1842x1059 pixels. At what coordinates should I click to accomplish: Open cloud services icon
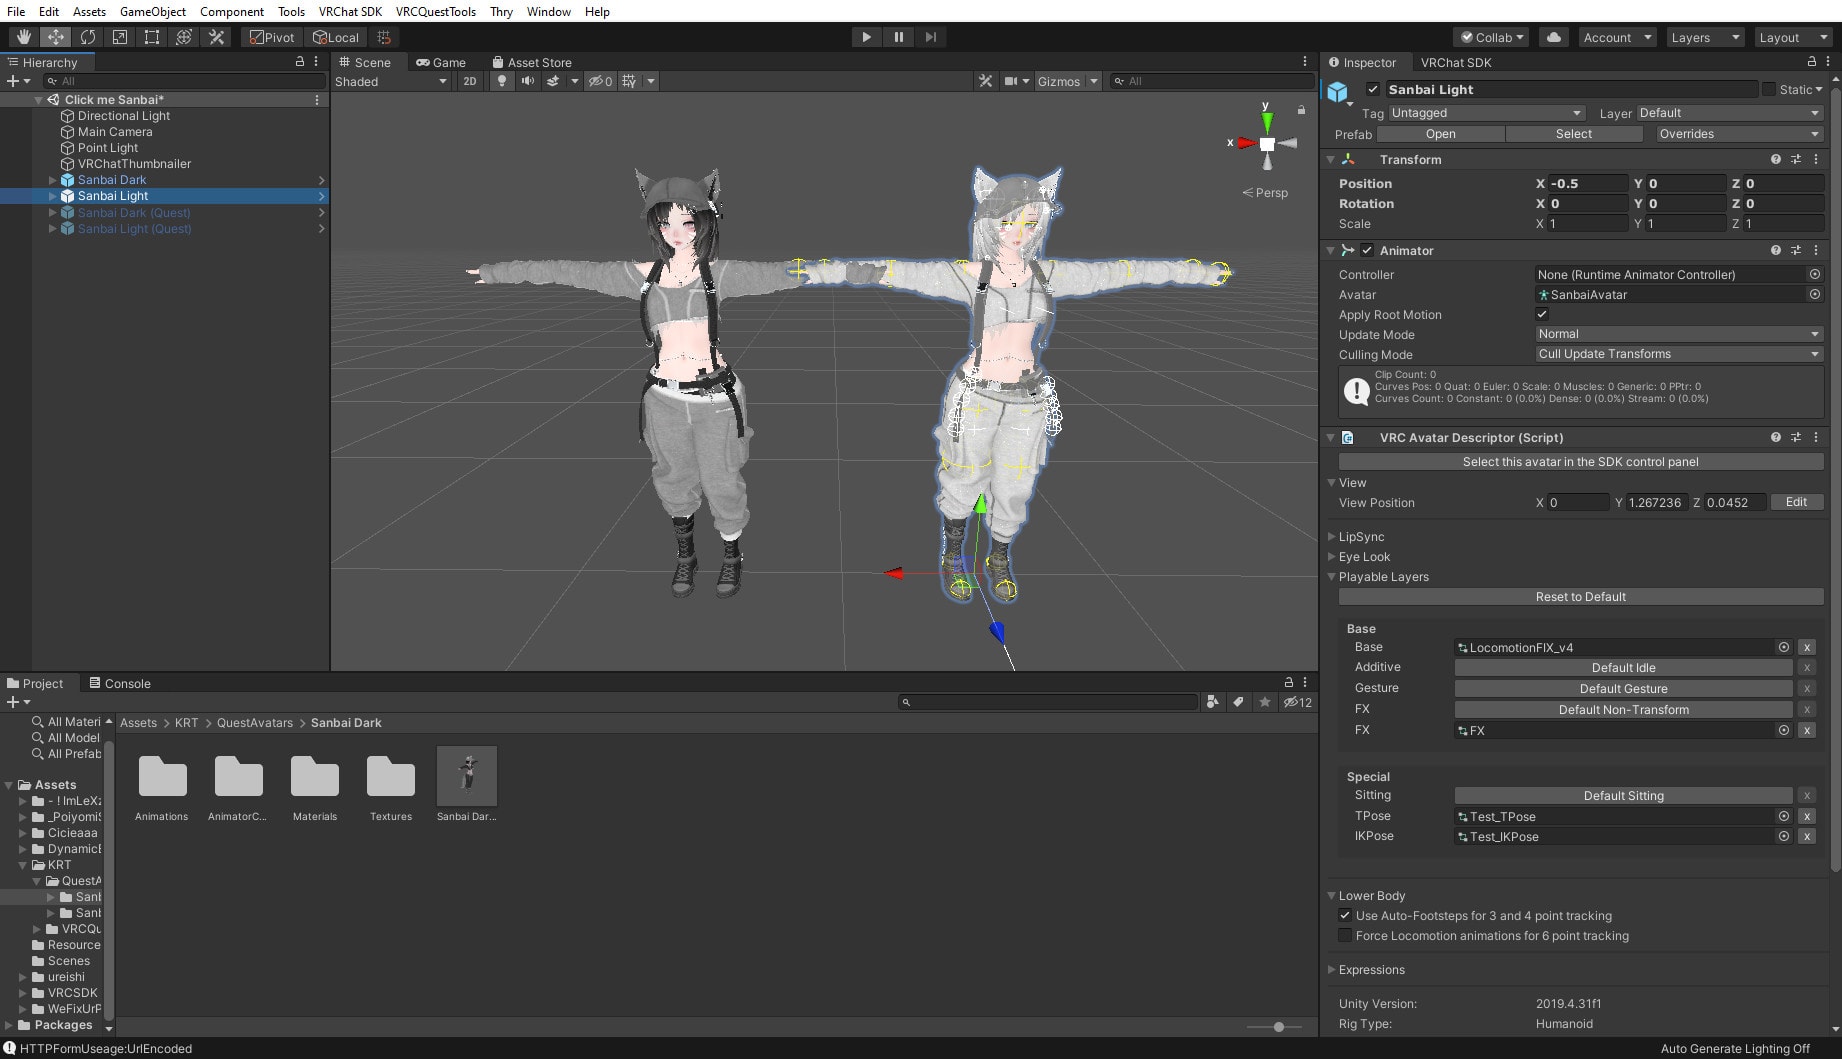coord(1553,37)
